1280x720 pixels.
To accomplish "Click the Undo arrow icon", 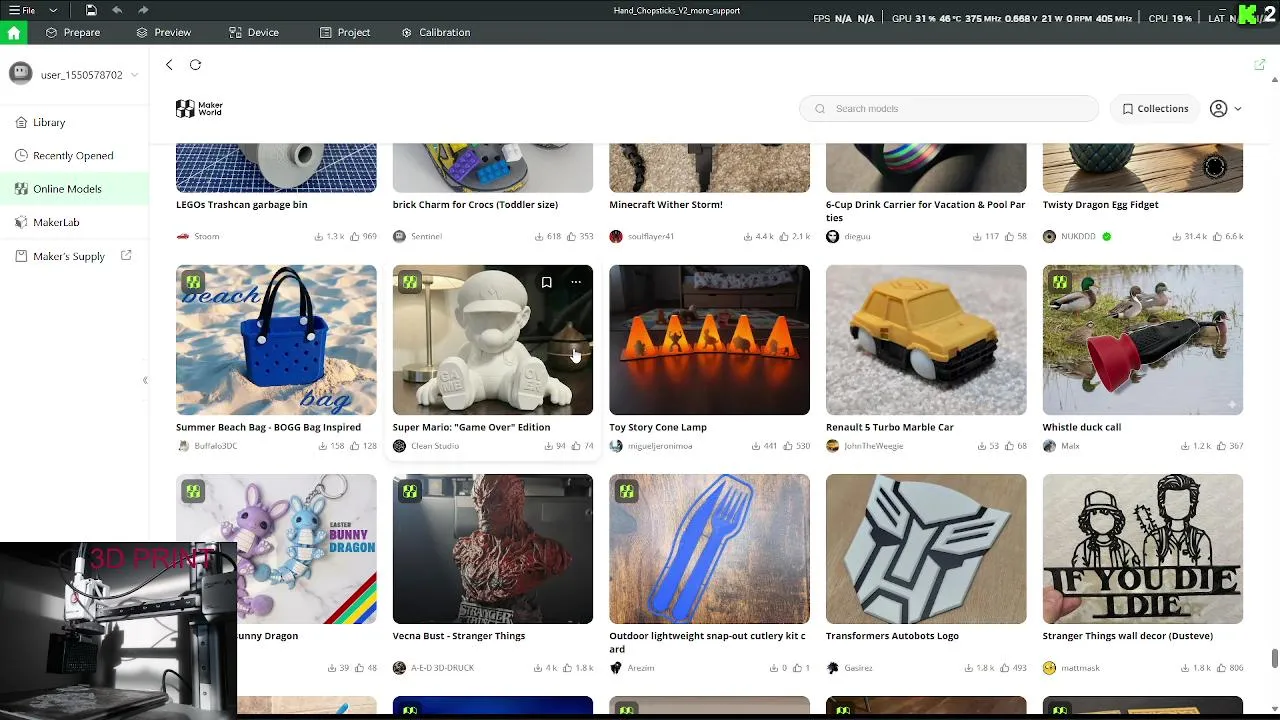I will click(117, 10).
